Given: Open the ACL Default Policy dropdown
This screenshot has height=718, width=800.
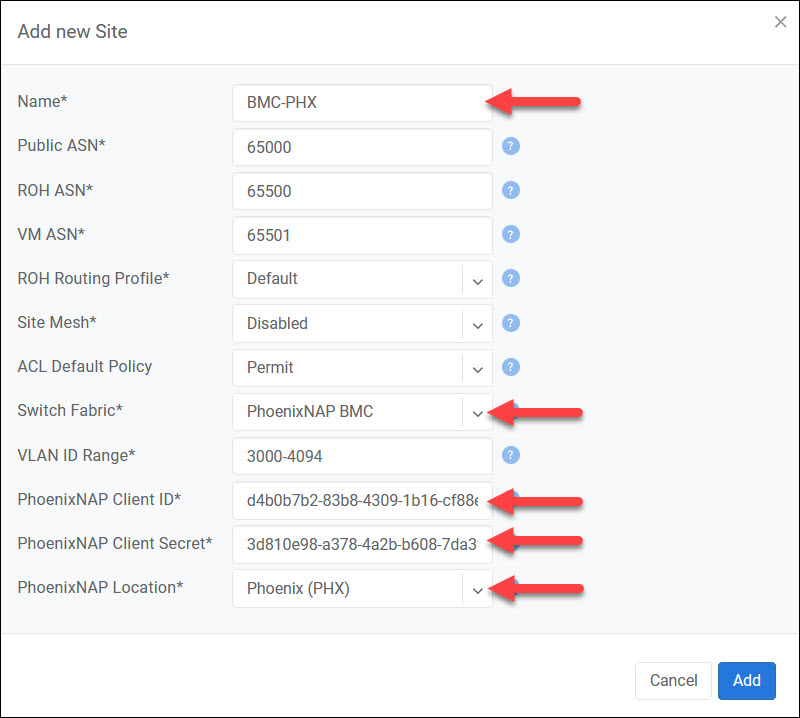Looking at the screenshot, I should coord(362,367).
